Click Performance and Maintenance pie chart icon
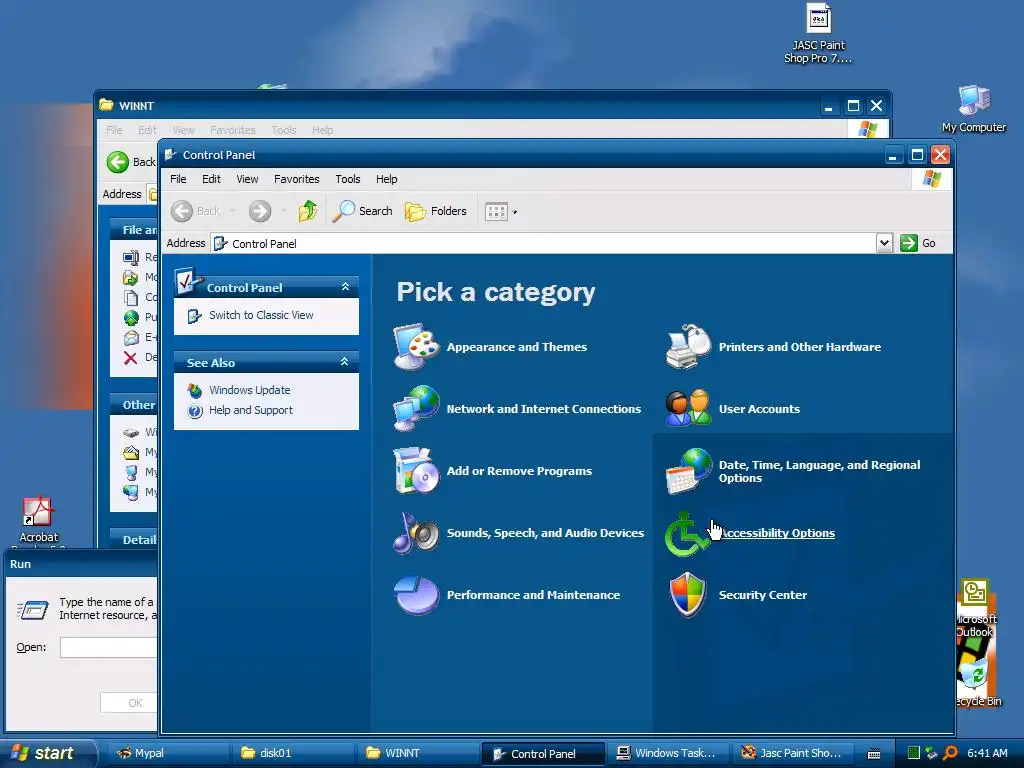Screen dimensions: 1024x768 (x=416, y=595)
